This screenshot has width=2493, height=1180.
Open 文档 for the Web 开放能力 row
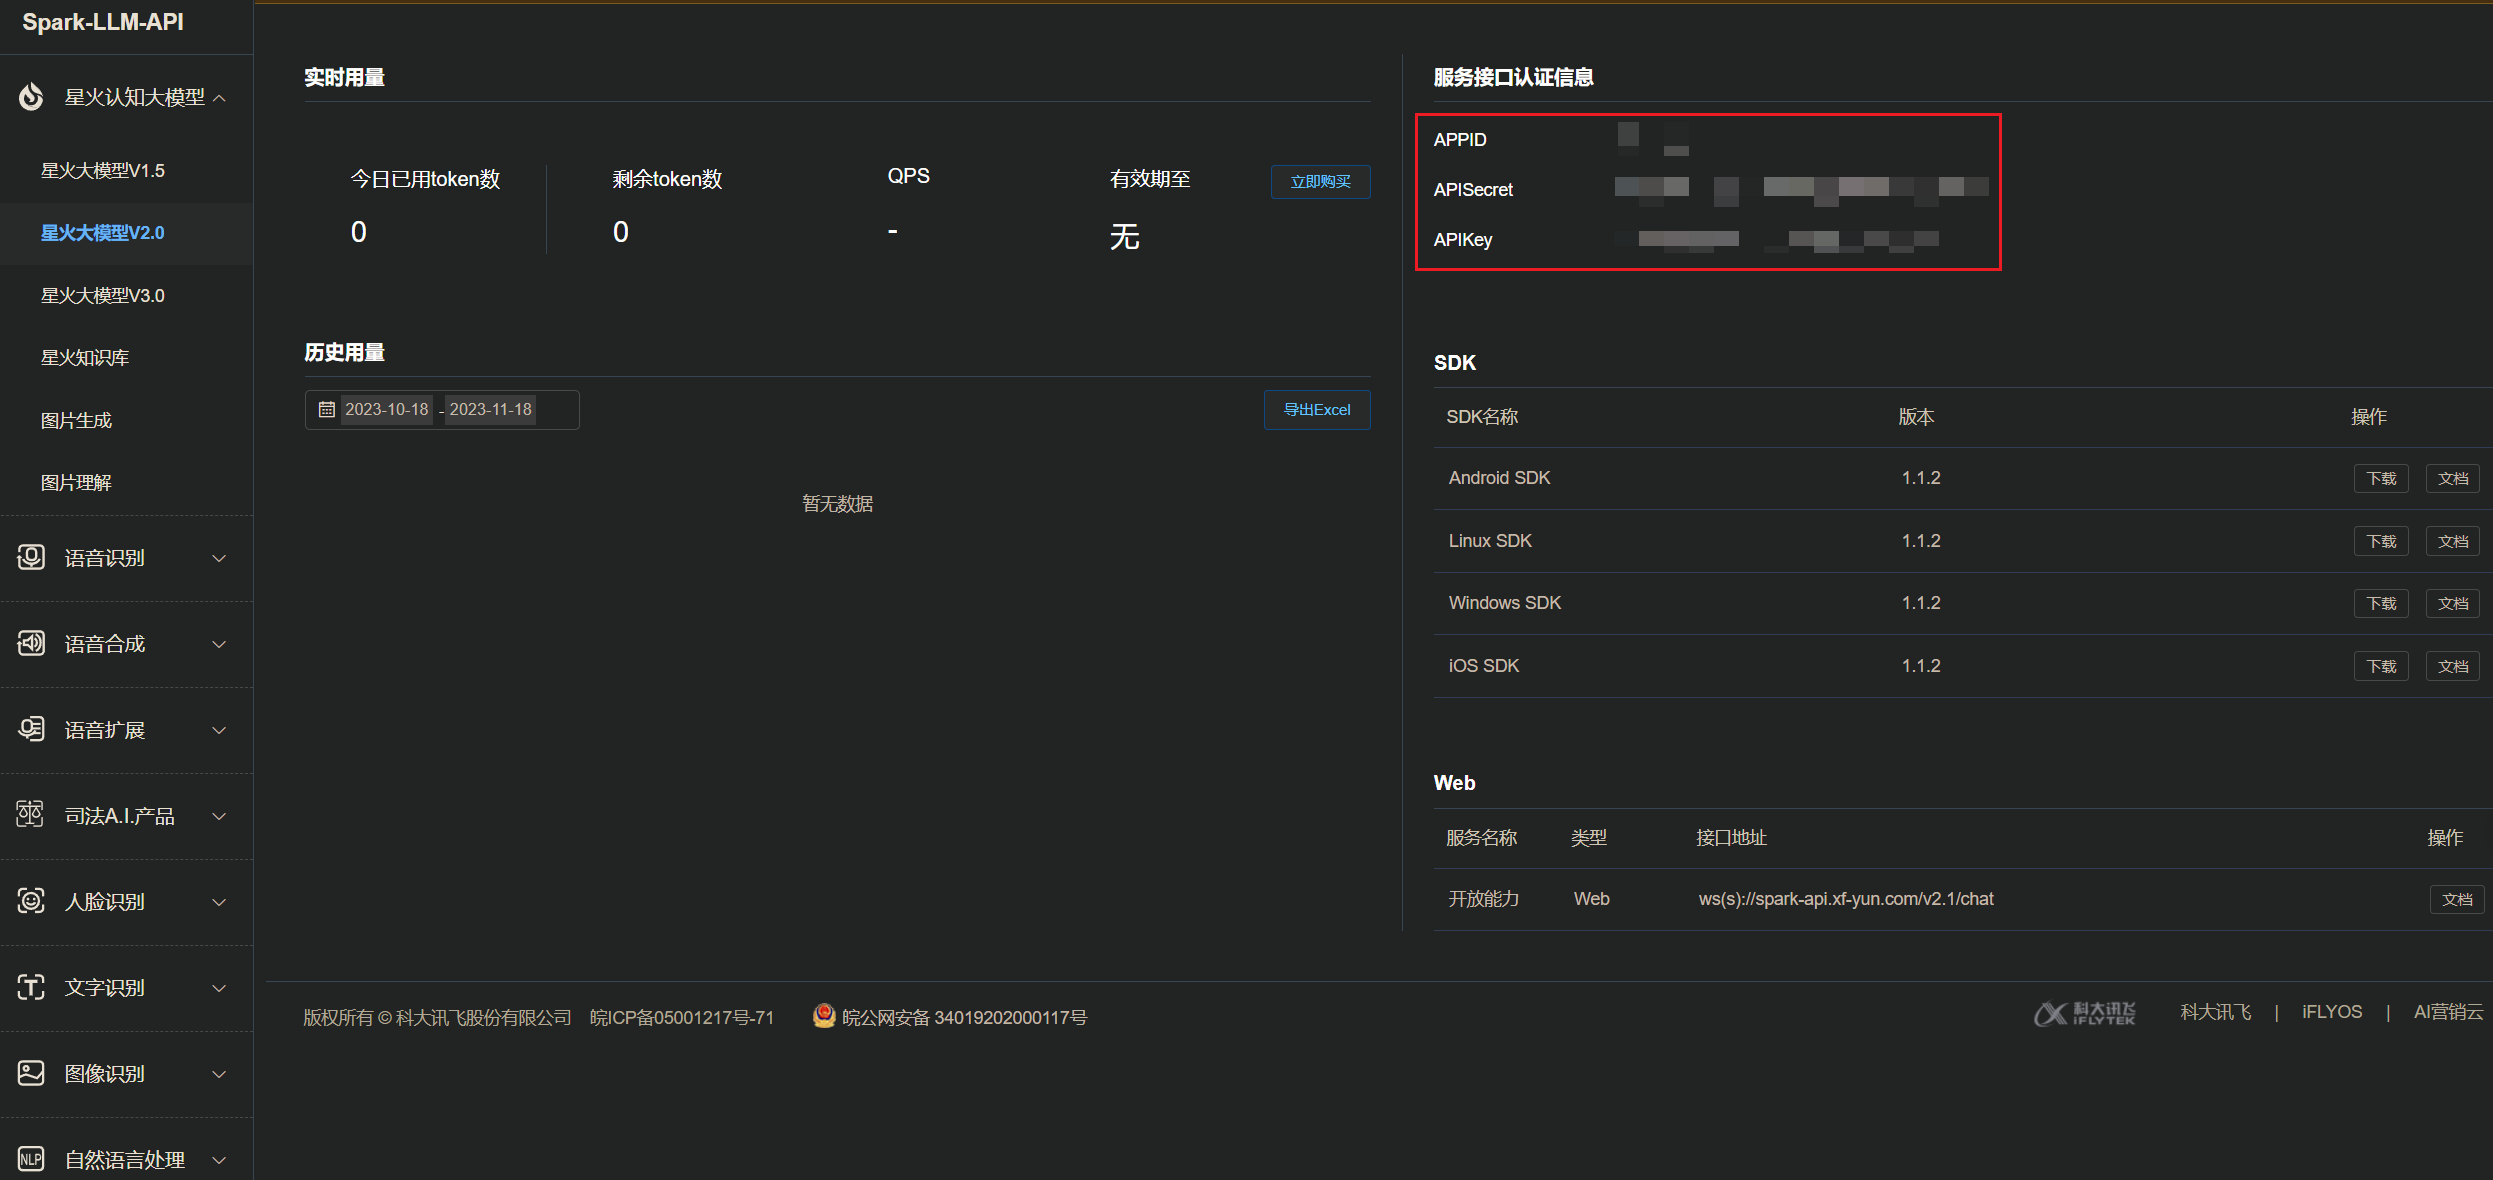(2457, 899)
